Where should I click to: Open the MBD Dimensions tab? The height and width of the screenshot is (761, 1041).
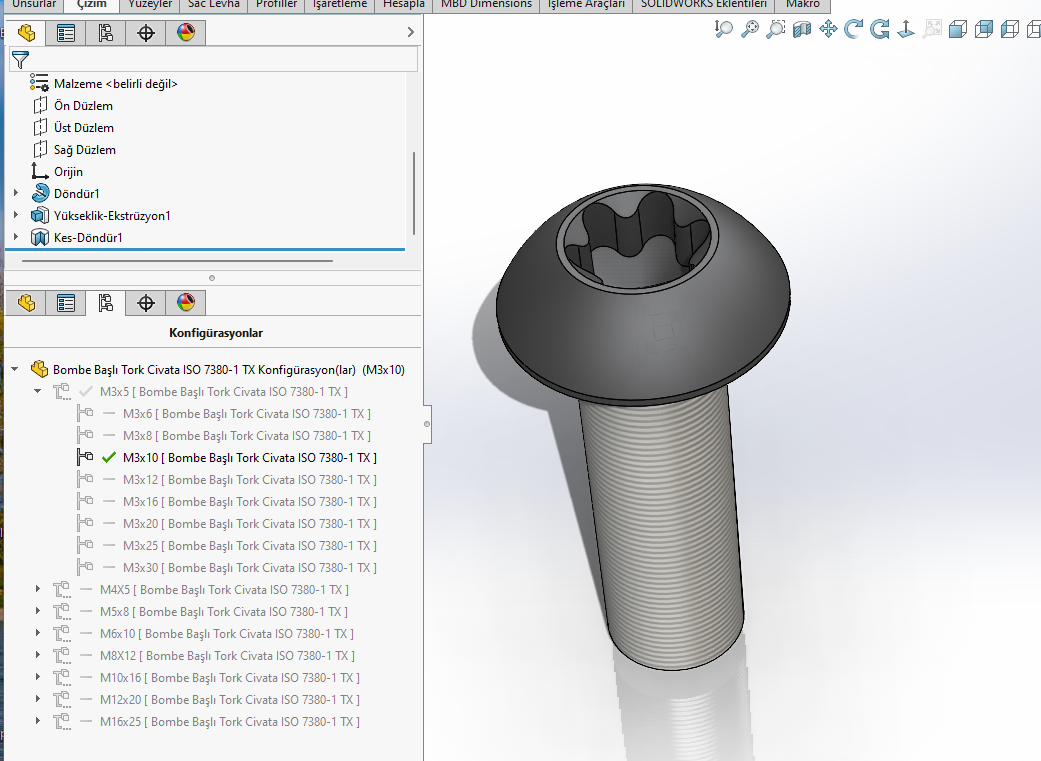(486, 5)
